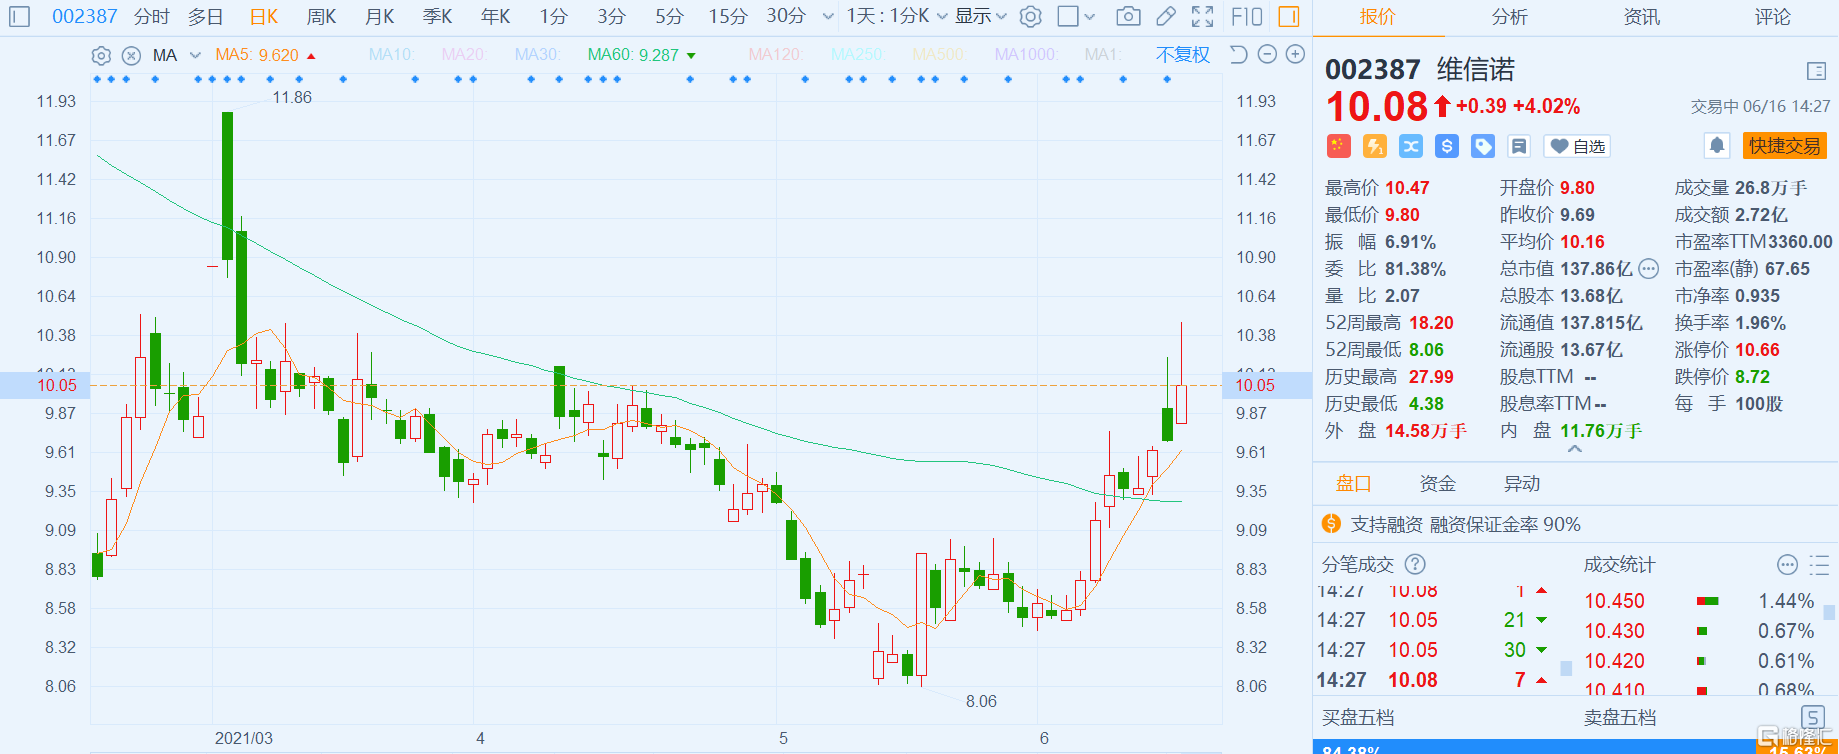
Task: Zoom out the chart with minus icon
Action: (1267, 54)
